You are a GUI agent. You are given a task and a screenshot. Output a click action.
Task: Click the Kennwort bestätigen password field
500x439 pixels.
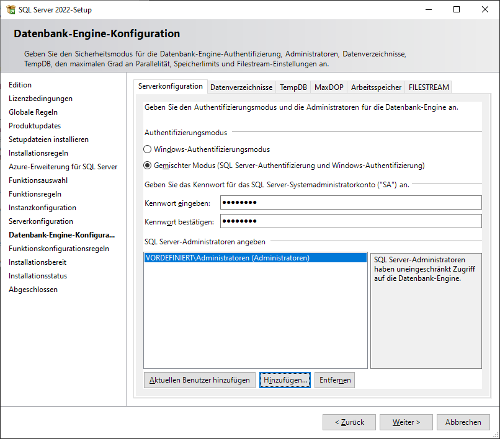click(351, 221)
